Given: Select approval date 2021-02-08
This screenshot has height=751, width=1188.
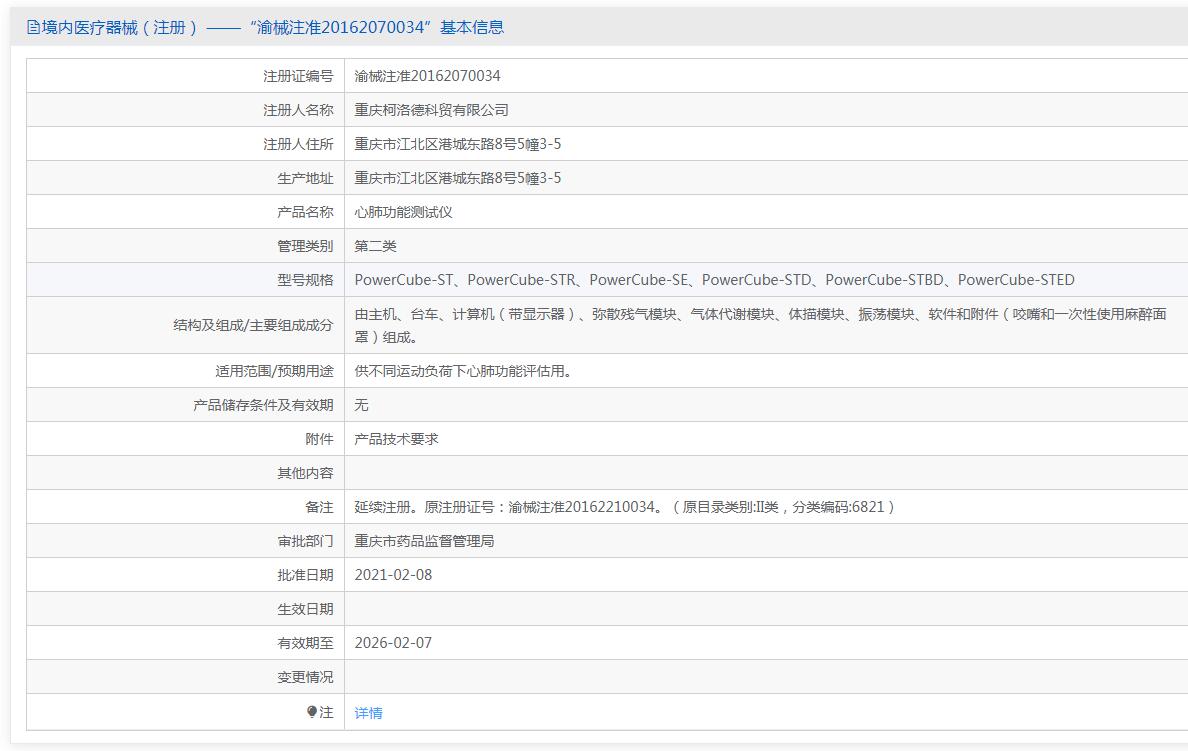Looking at the screenshot, I should [393, 574].
